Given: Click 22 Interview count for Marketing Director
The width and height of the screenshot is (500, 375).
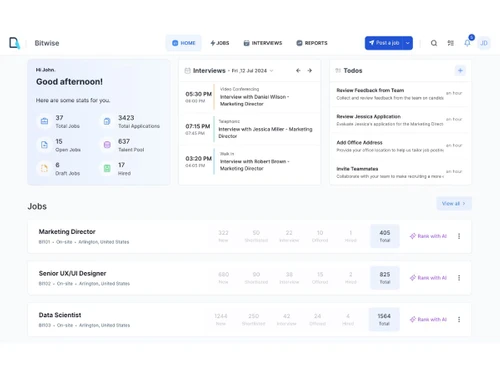Looking at the screenshot, I should click(289, 236).
